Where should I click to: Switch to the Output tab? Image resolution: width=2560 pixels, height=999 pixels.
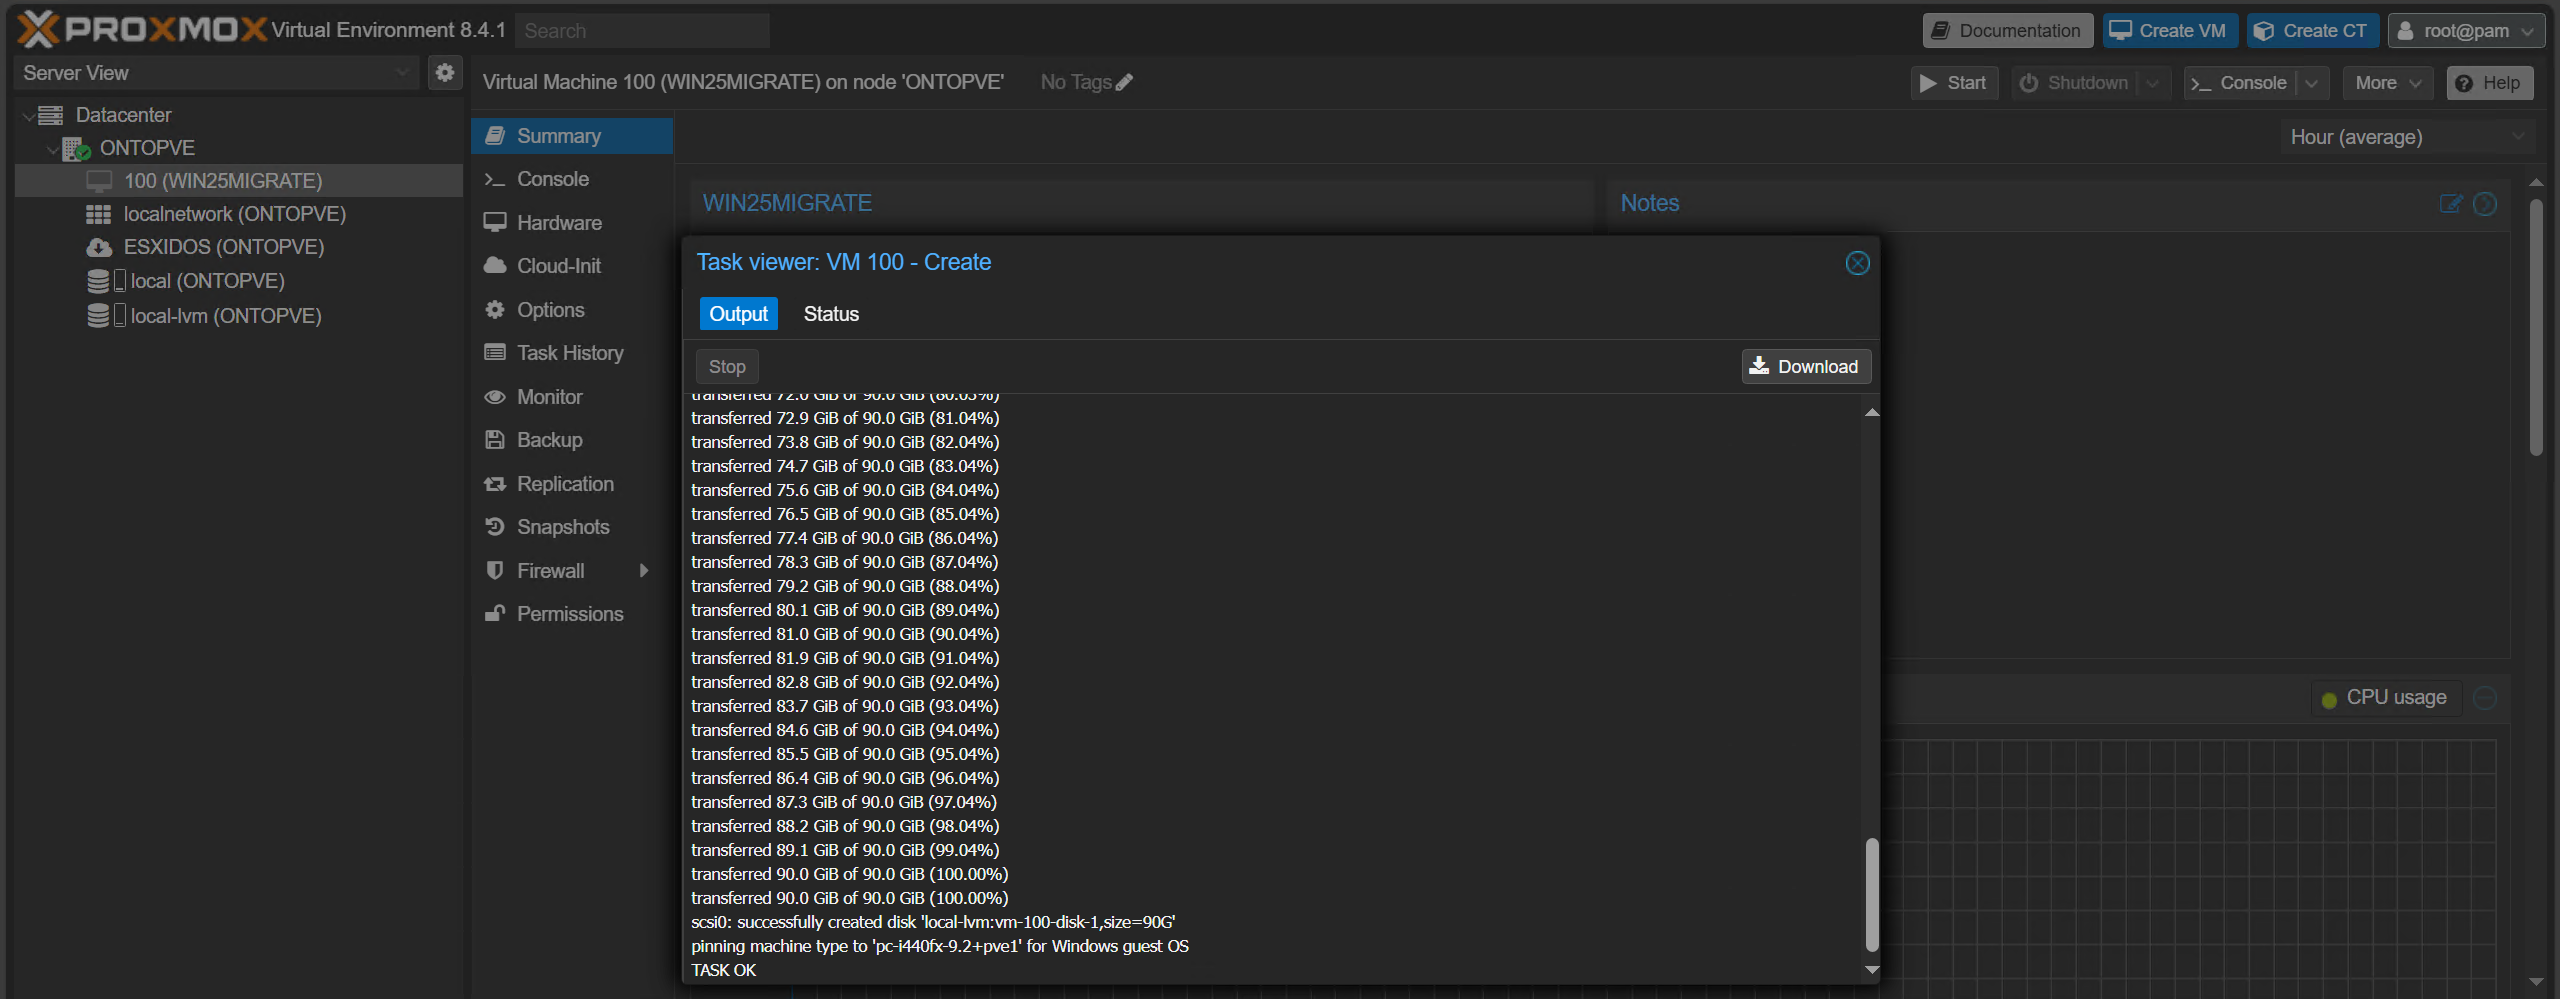tap(738, 314)
